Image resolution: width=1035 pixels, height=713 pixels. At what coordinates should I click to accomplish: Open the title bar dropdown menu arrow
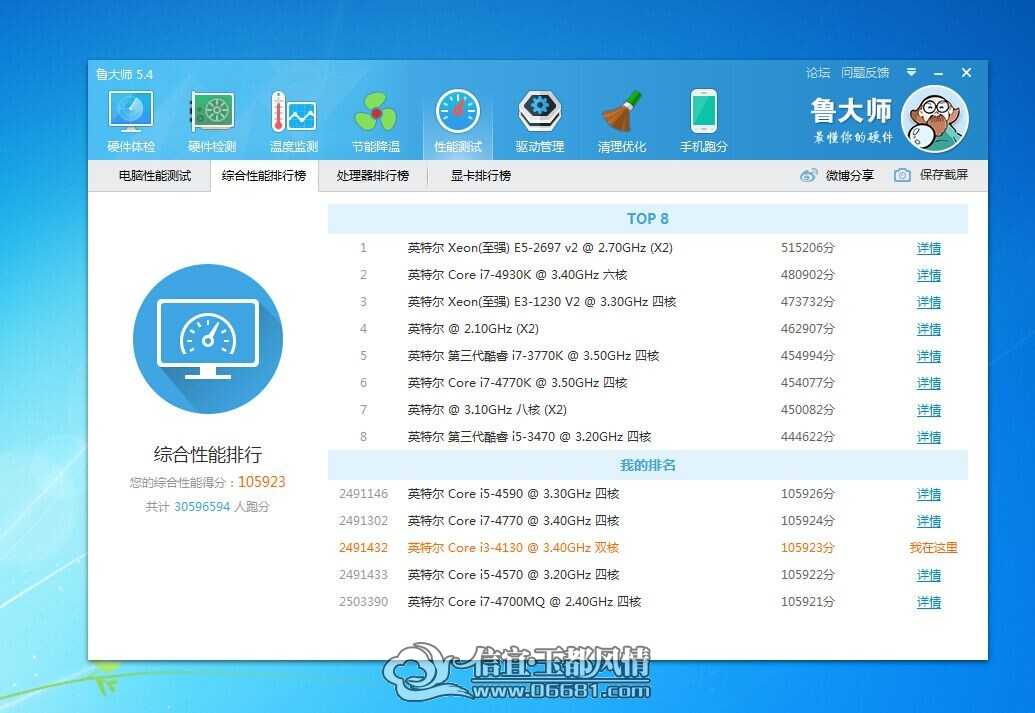click(x=911, y=72)
